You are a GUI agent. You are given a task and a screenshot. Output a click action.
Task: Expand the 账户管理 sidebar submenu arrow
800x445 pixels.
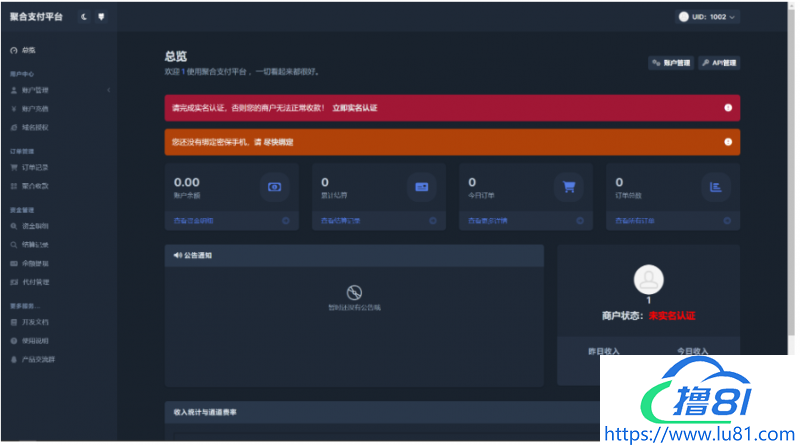coord(108,90)
